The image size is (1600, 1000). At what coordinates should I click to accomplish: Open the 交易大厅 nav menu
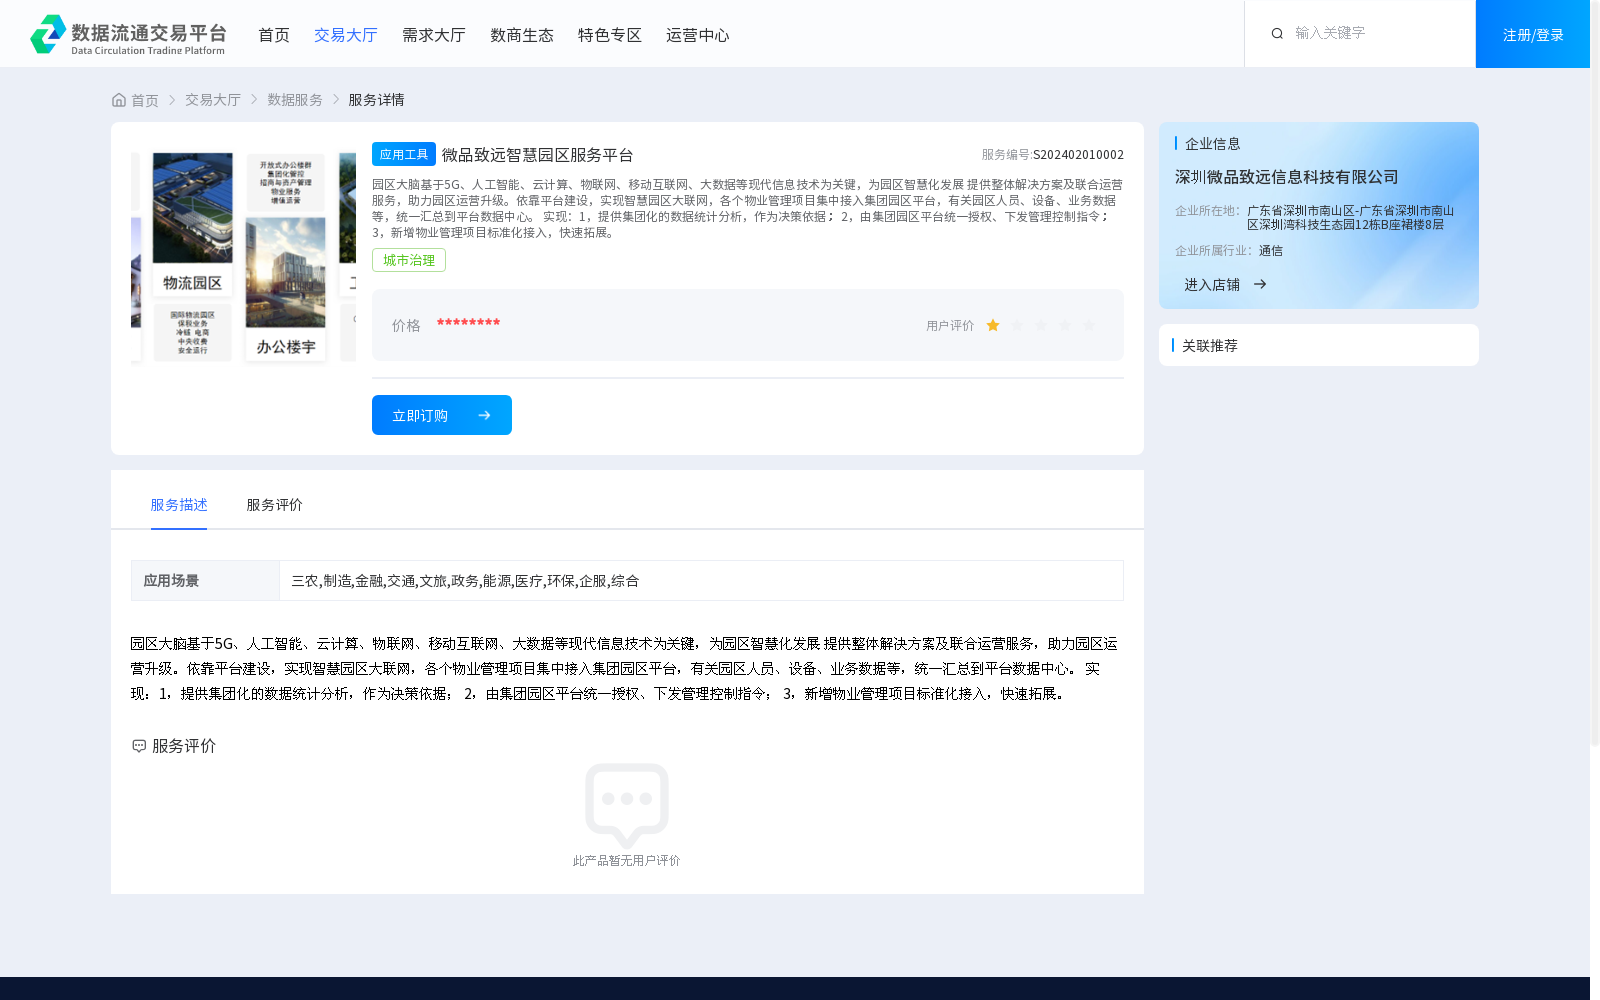click(x=346, y=35)
